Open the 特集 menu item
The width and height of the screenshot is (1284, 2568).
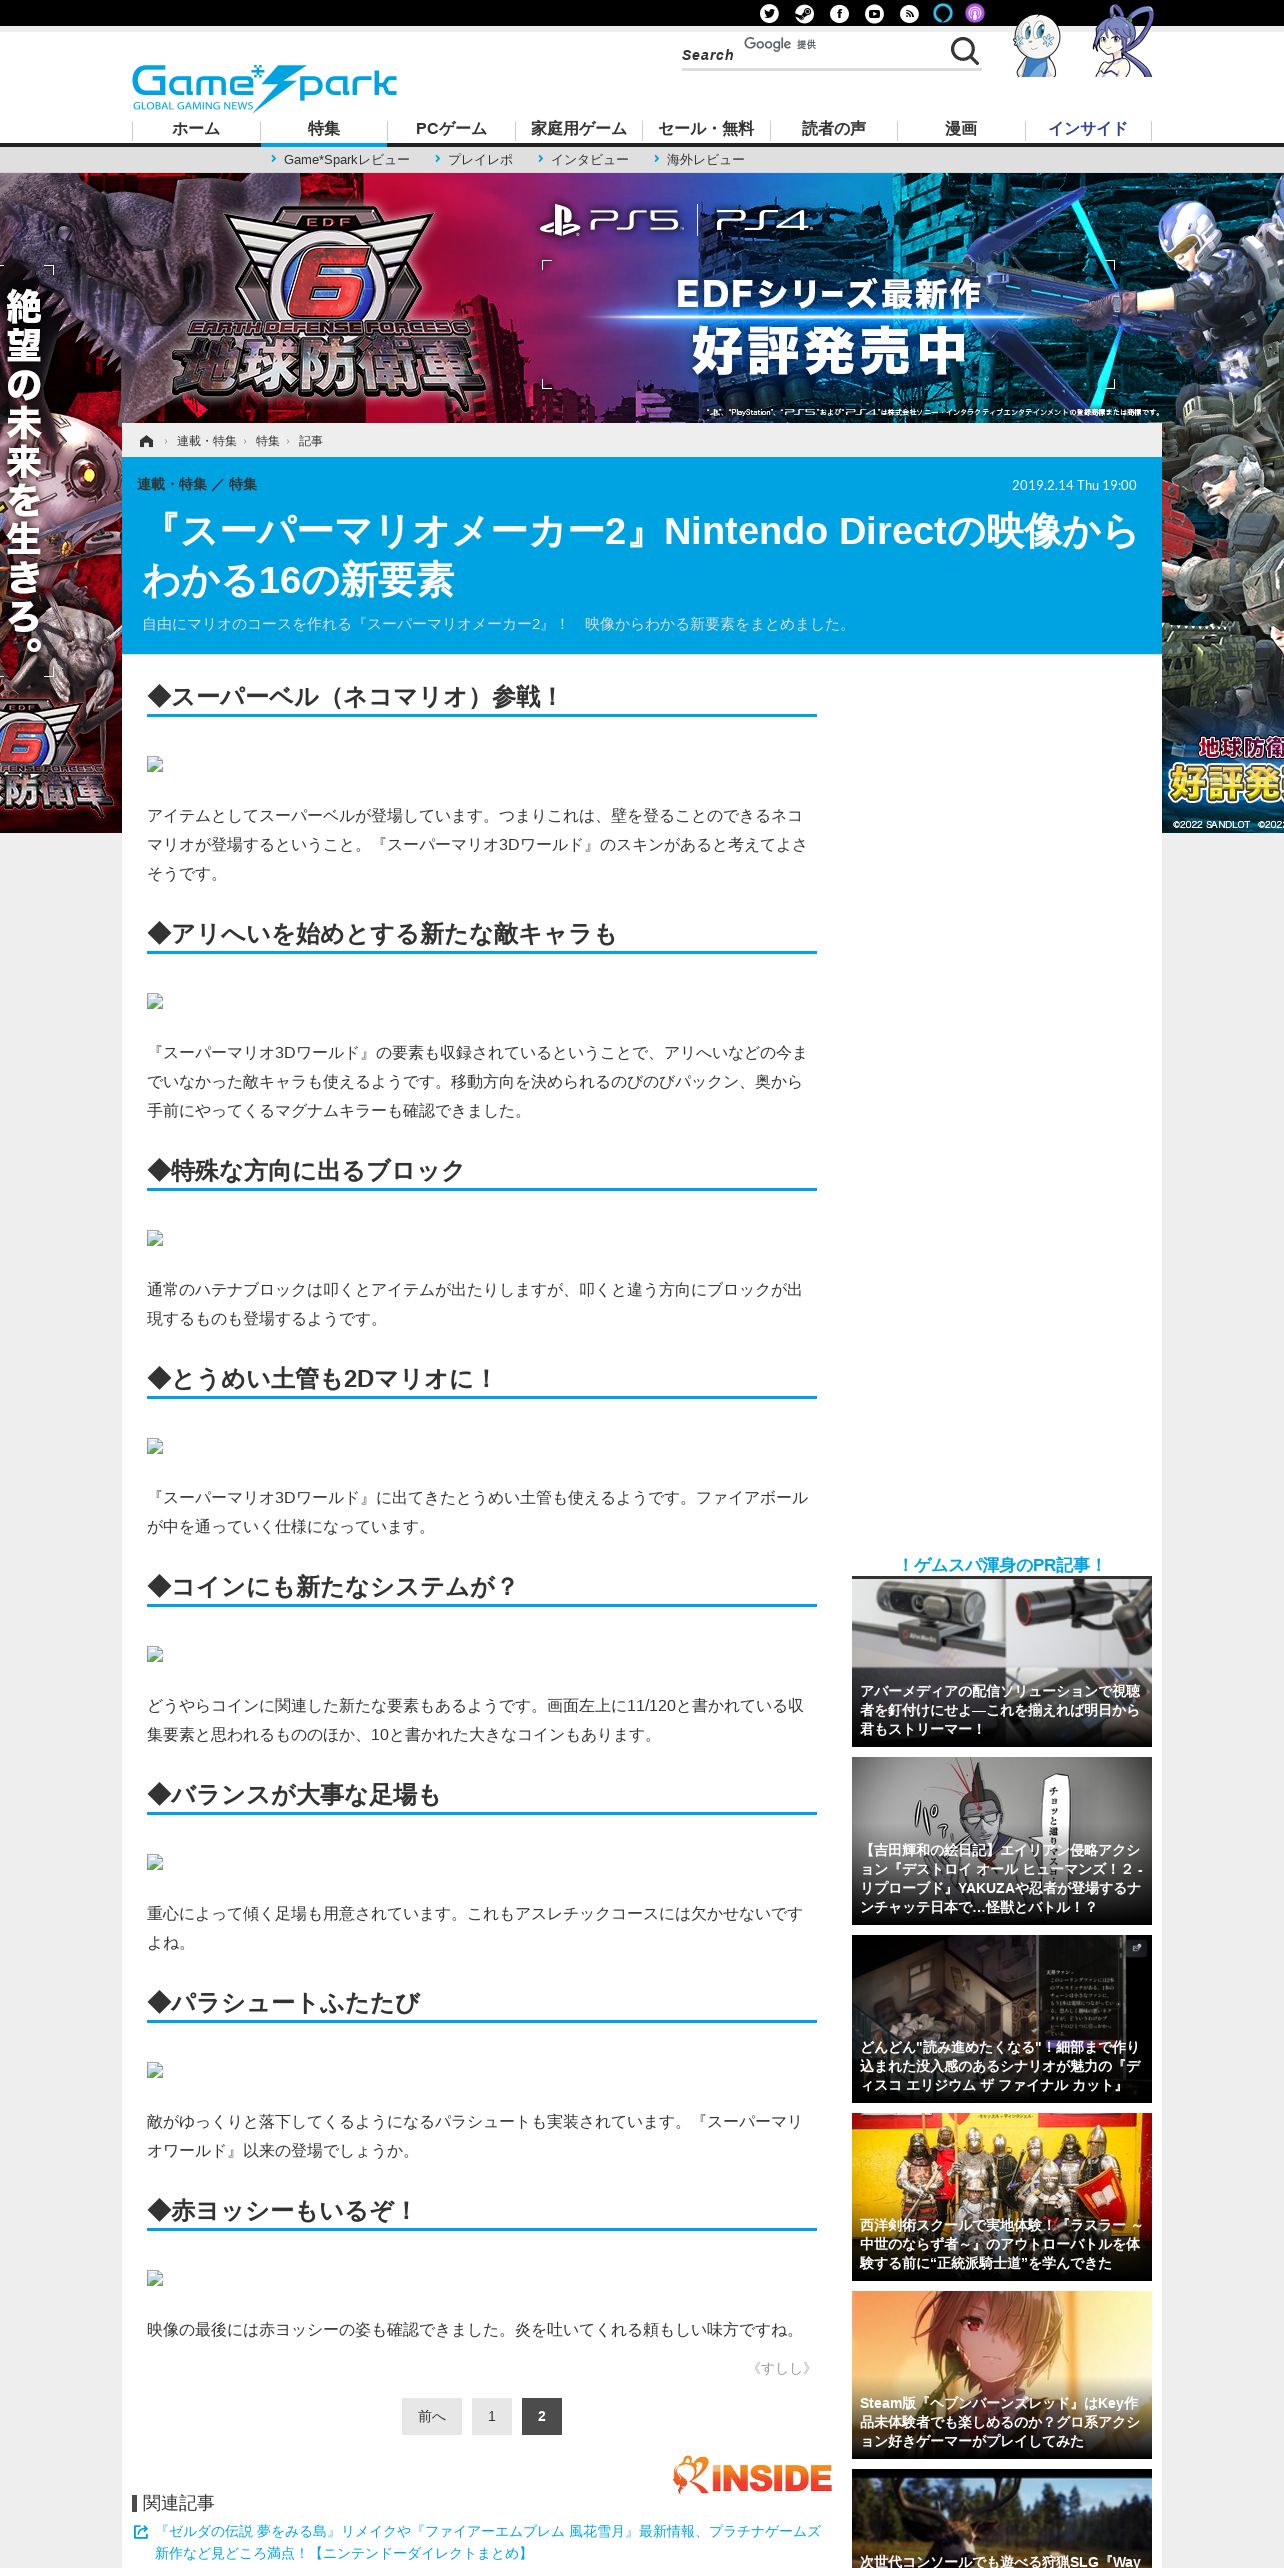[324, 129]
